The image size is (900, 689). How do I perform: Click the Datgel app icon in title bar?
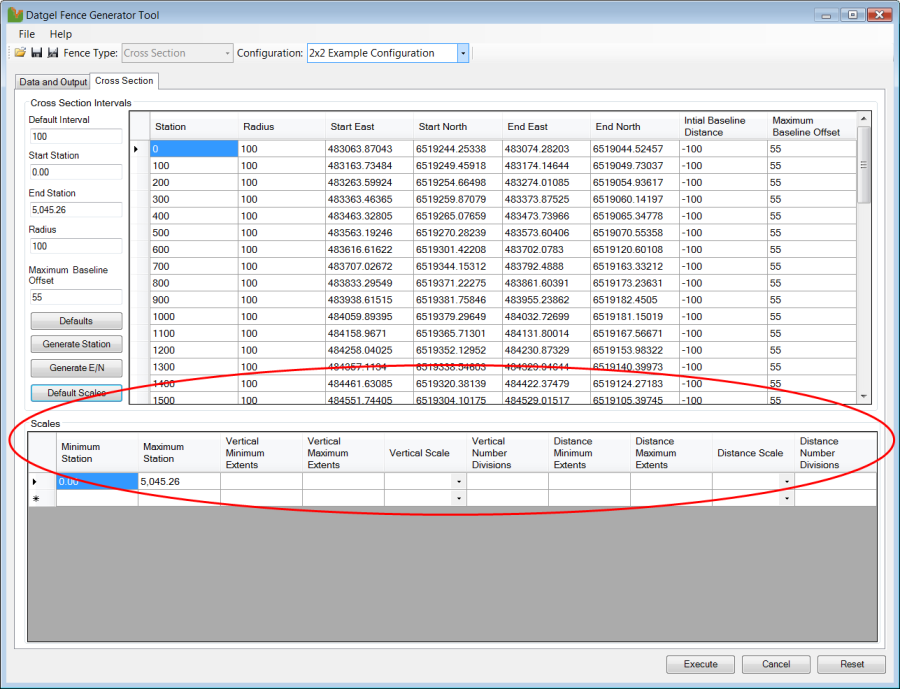point(13,15)
